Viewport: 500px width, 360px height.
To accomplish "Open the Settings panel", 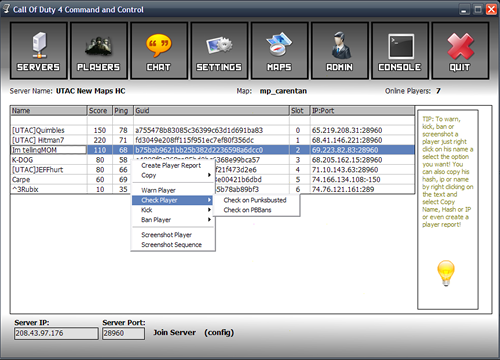I will pos(219,51).
